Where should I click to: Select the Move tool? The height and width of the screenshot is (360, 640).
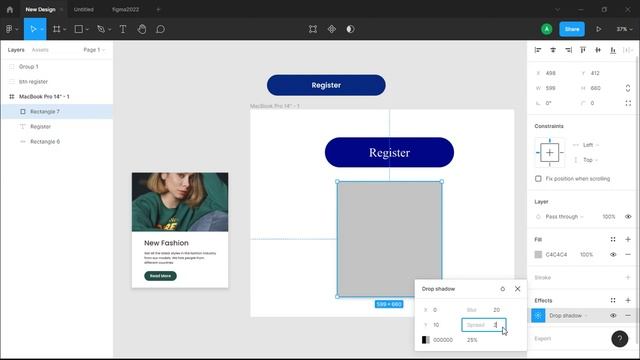33,29
